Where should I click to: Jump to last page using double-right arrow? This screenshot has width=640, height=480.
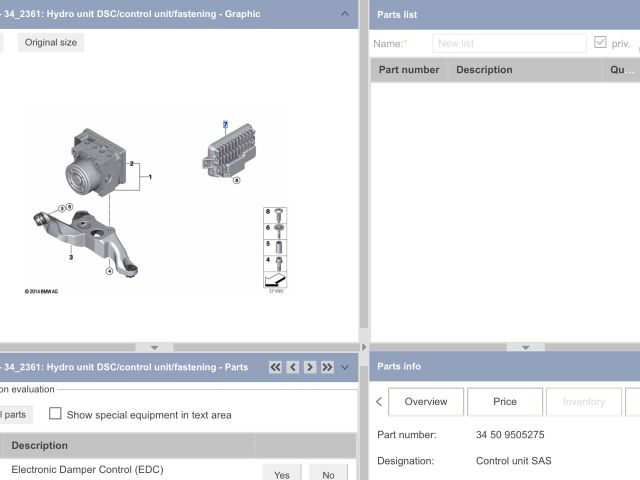tap(327, 367)
